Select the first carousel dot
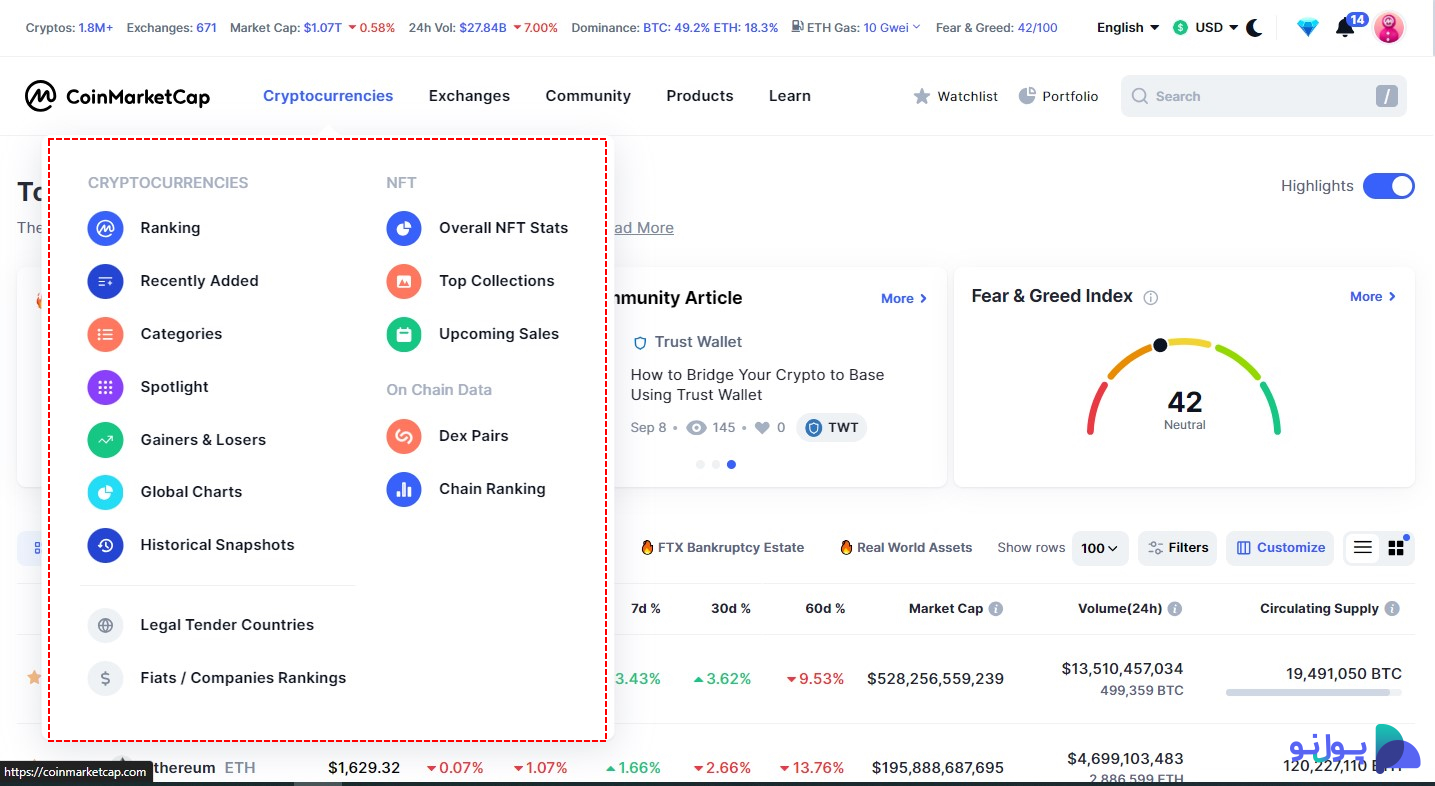The height and width of the screenshot is (786, 1435). point(700,464)
